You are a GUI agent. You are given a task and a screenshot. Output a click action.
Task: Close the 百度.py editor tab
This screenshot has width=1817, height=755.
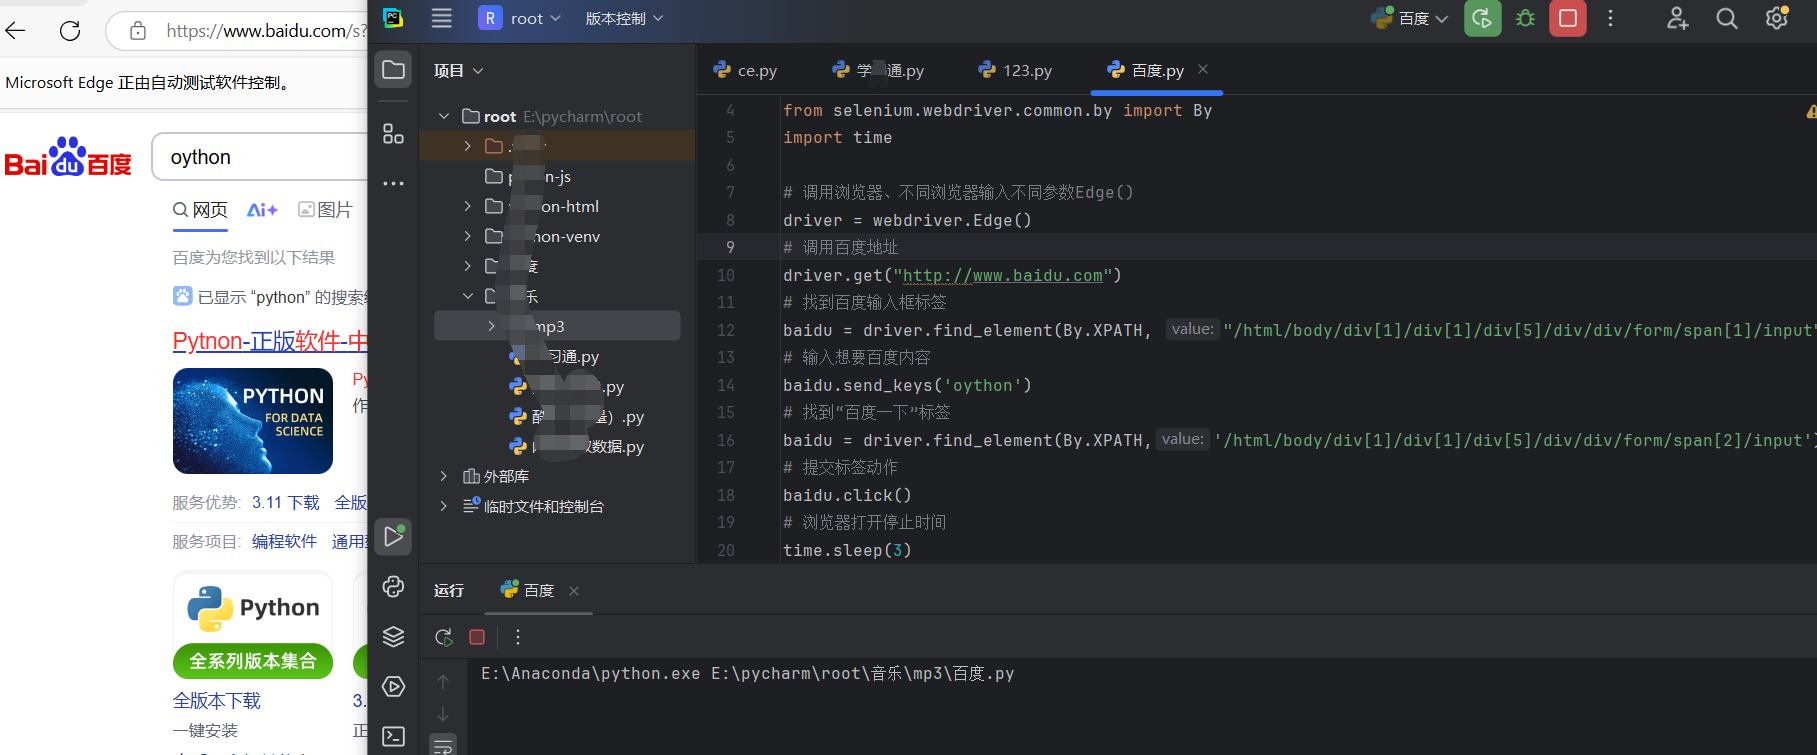coord(1203,69)
